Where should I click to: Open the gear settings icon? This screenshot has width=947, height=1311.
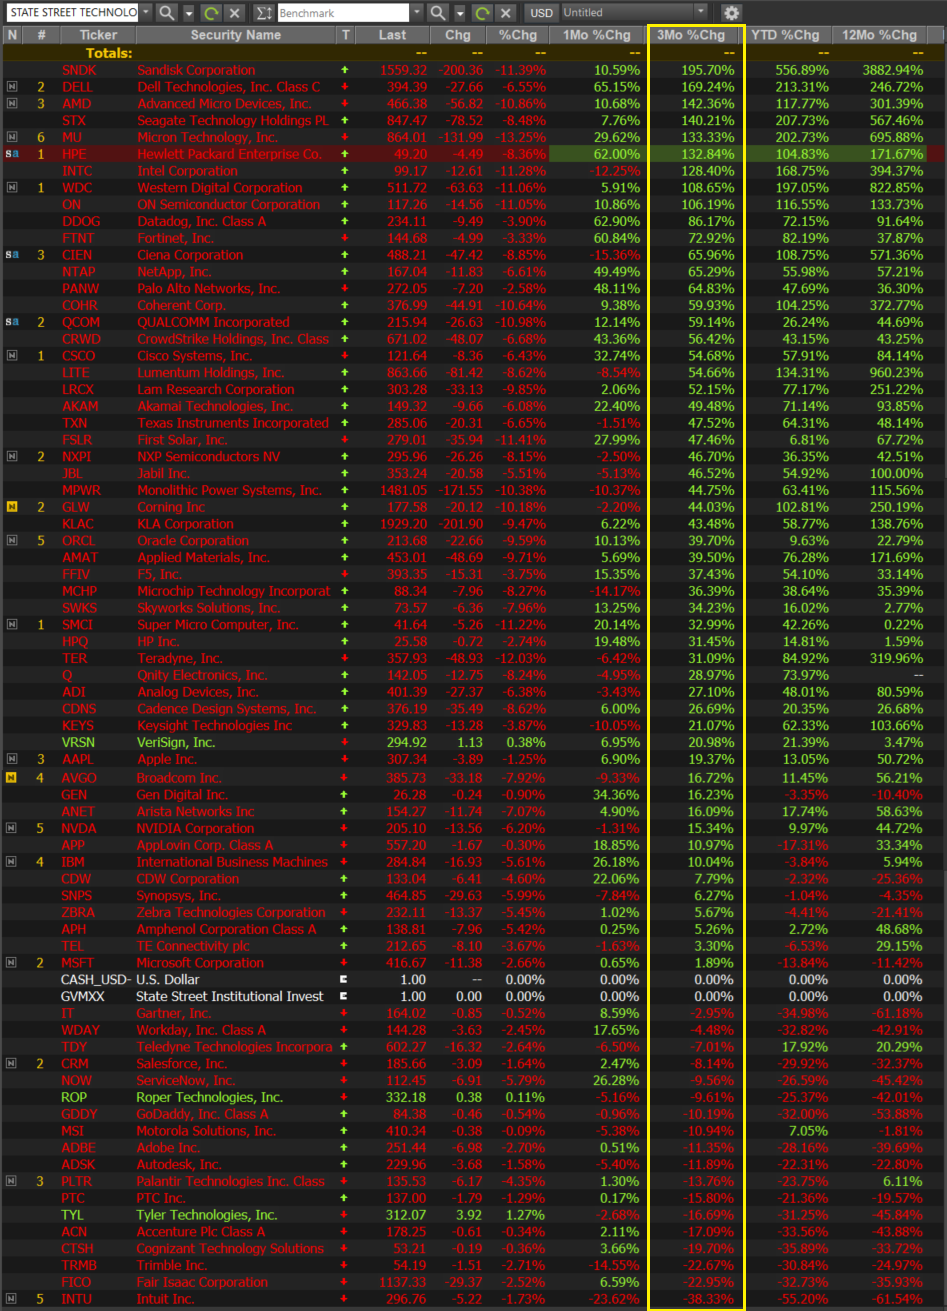pos(732,13)
